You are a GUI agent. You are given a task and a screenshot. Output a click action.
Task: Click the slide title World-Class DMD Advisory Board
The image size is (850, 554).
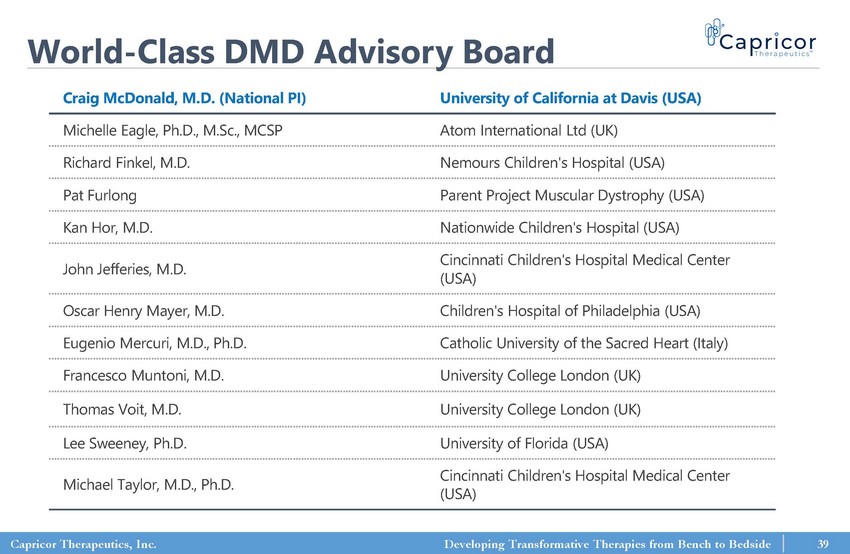click(x=290, y=51)
